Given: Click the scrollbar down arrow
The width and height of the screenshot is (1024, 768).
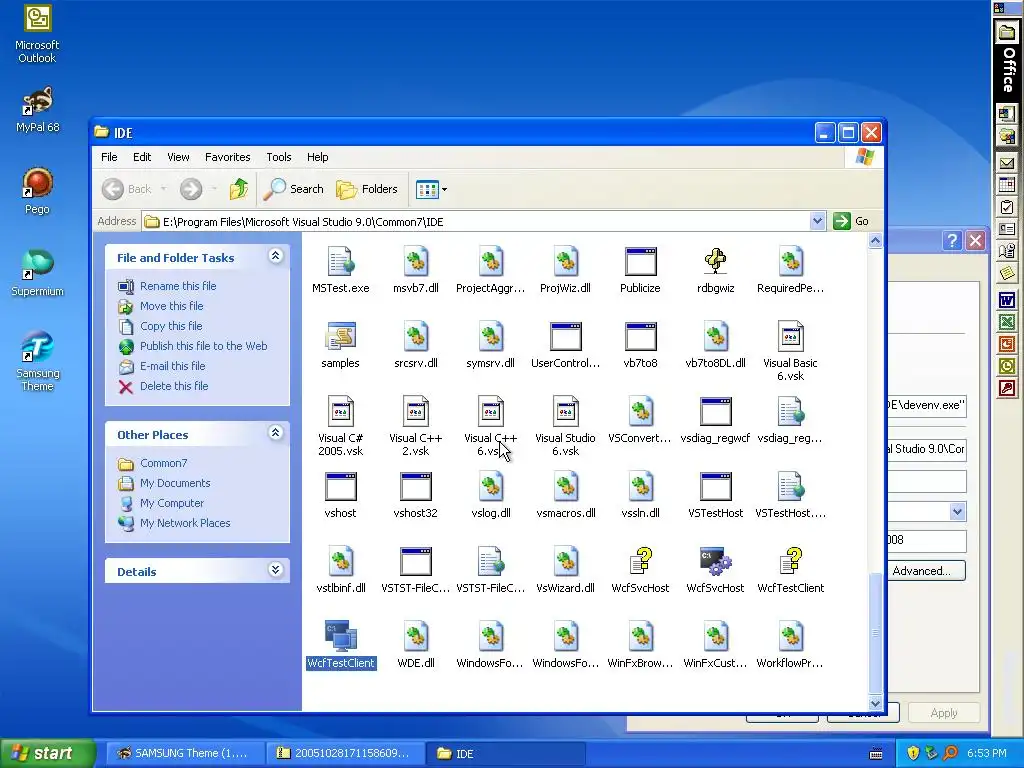Looking at the screenshot, I should (x=875, y=703).
